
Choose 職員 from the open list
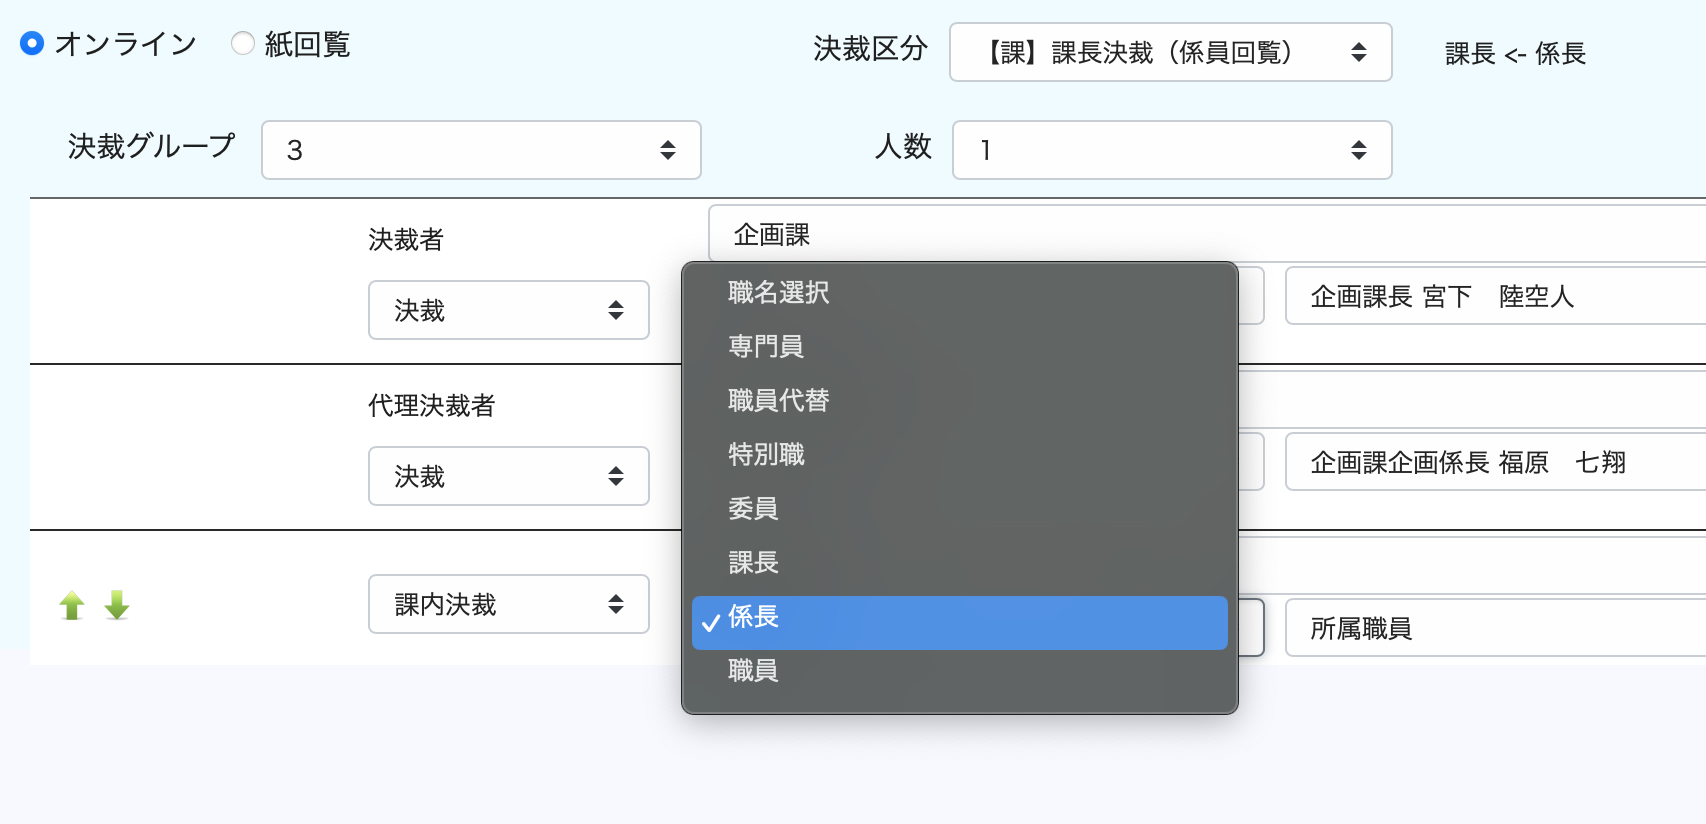point(753,671)
